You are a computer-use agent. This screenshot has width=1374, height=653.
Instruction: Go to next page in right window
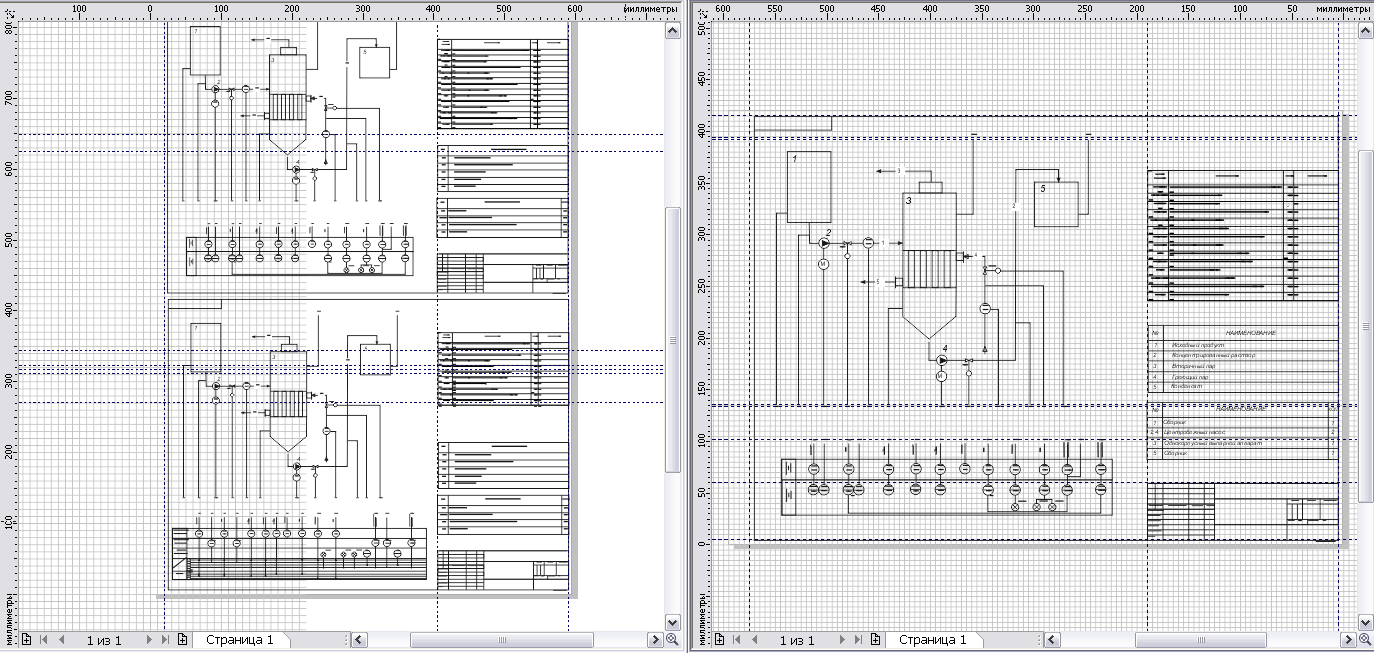point(843,640)
